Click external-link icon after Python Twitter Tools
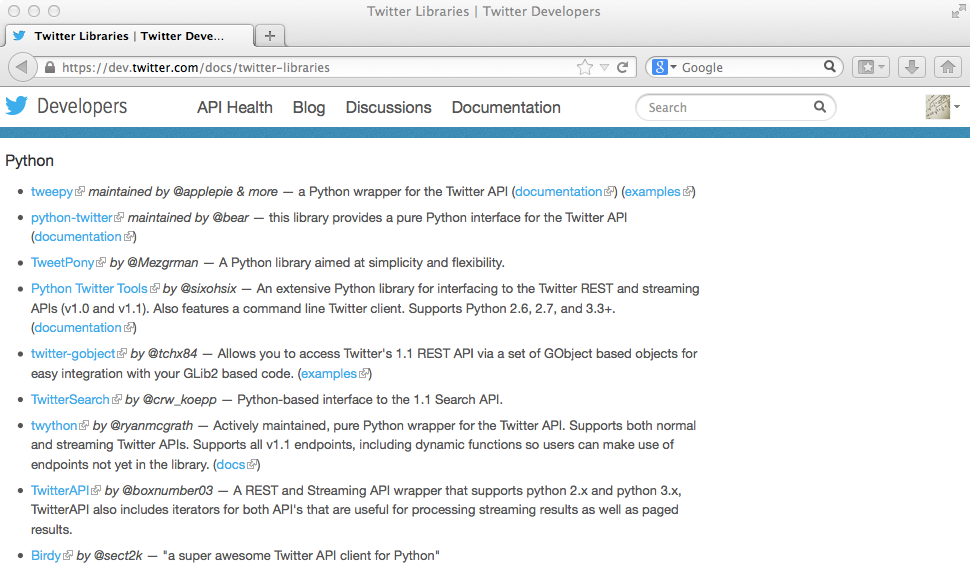 click(x=155, y=289)
